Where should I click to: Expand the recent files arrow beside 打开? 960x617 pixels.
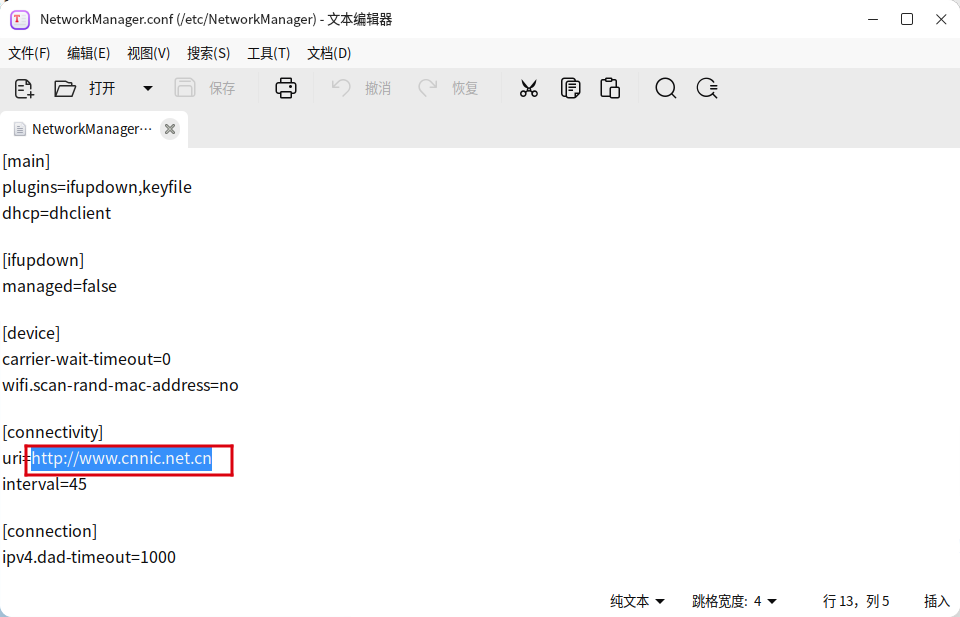pos(148,88)
